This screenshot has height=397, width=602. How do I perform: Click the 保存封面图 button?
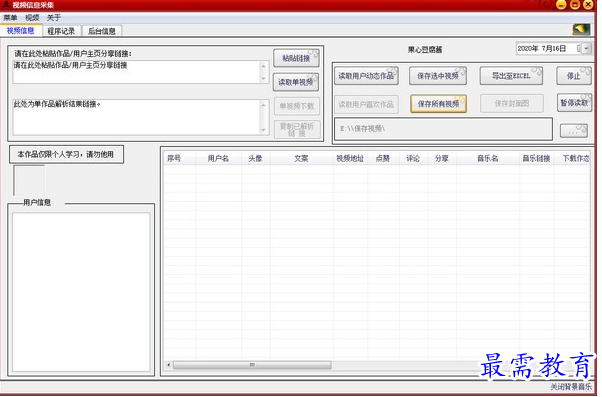511,103
